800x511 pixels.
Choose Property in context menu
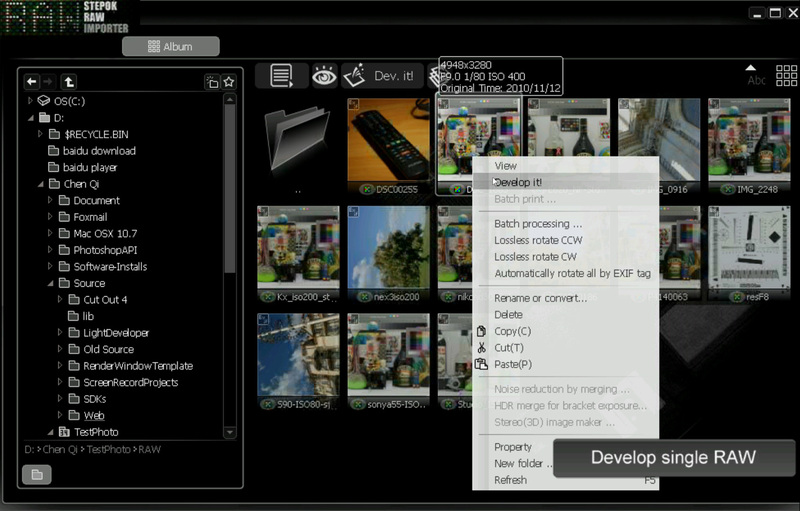tap(513, 447)
